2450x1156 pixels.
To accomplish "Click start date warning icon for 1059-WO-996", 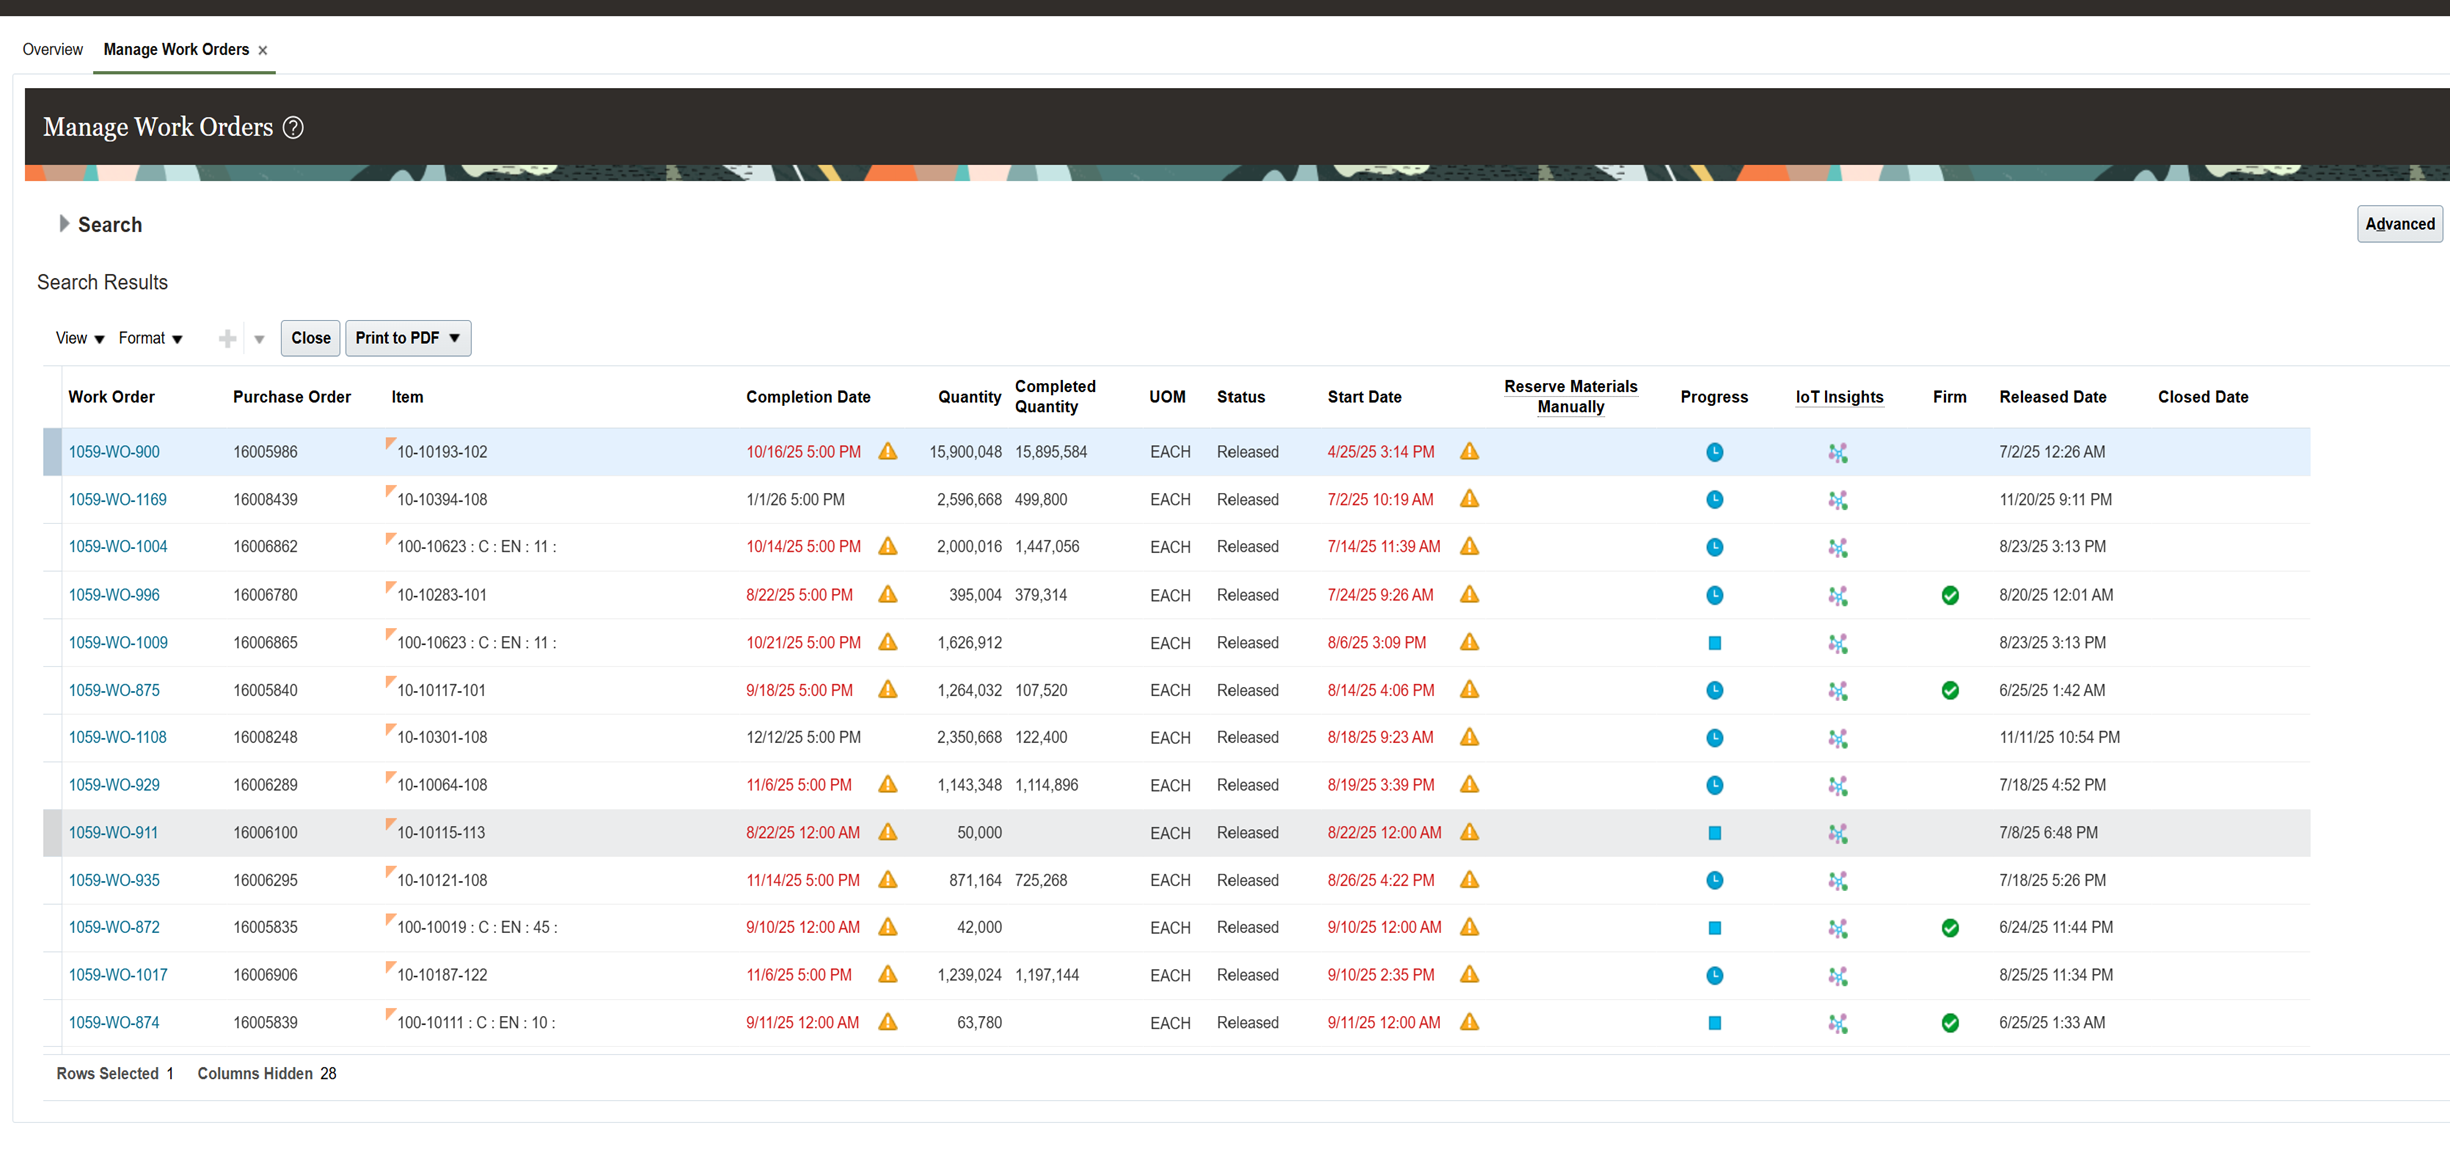I will pyautogui.click(x=1469, y=594).
